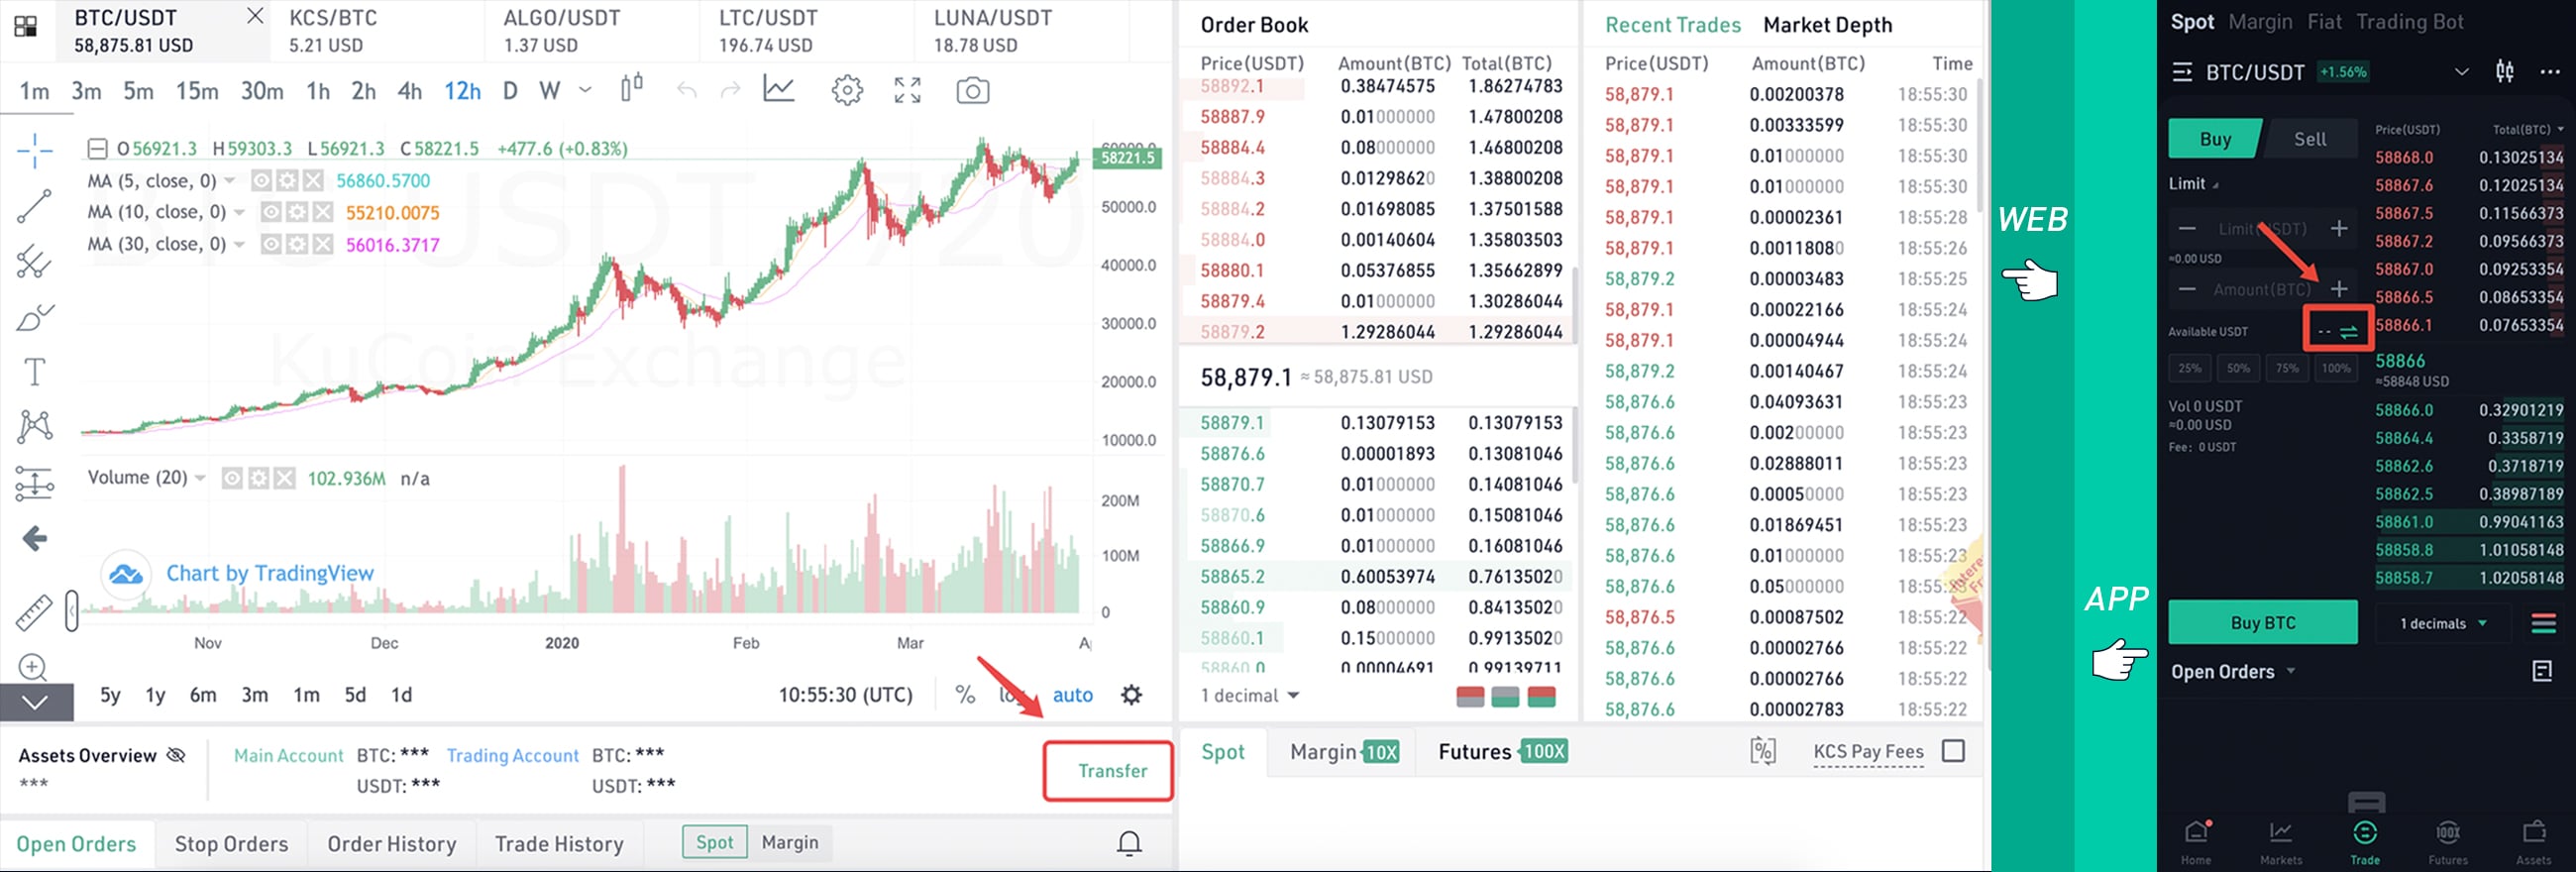Select the 50% amount percentage option
Screen dimensions: 2576x872
tap(2238, 368)
